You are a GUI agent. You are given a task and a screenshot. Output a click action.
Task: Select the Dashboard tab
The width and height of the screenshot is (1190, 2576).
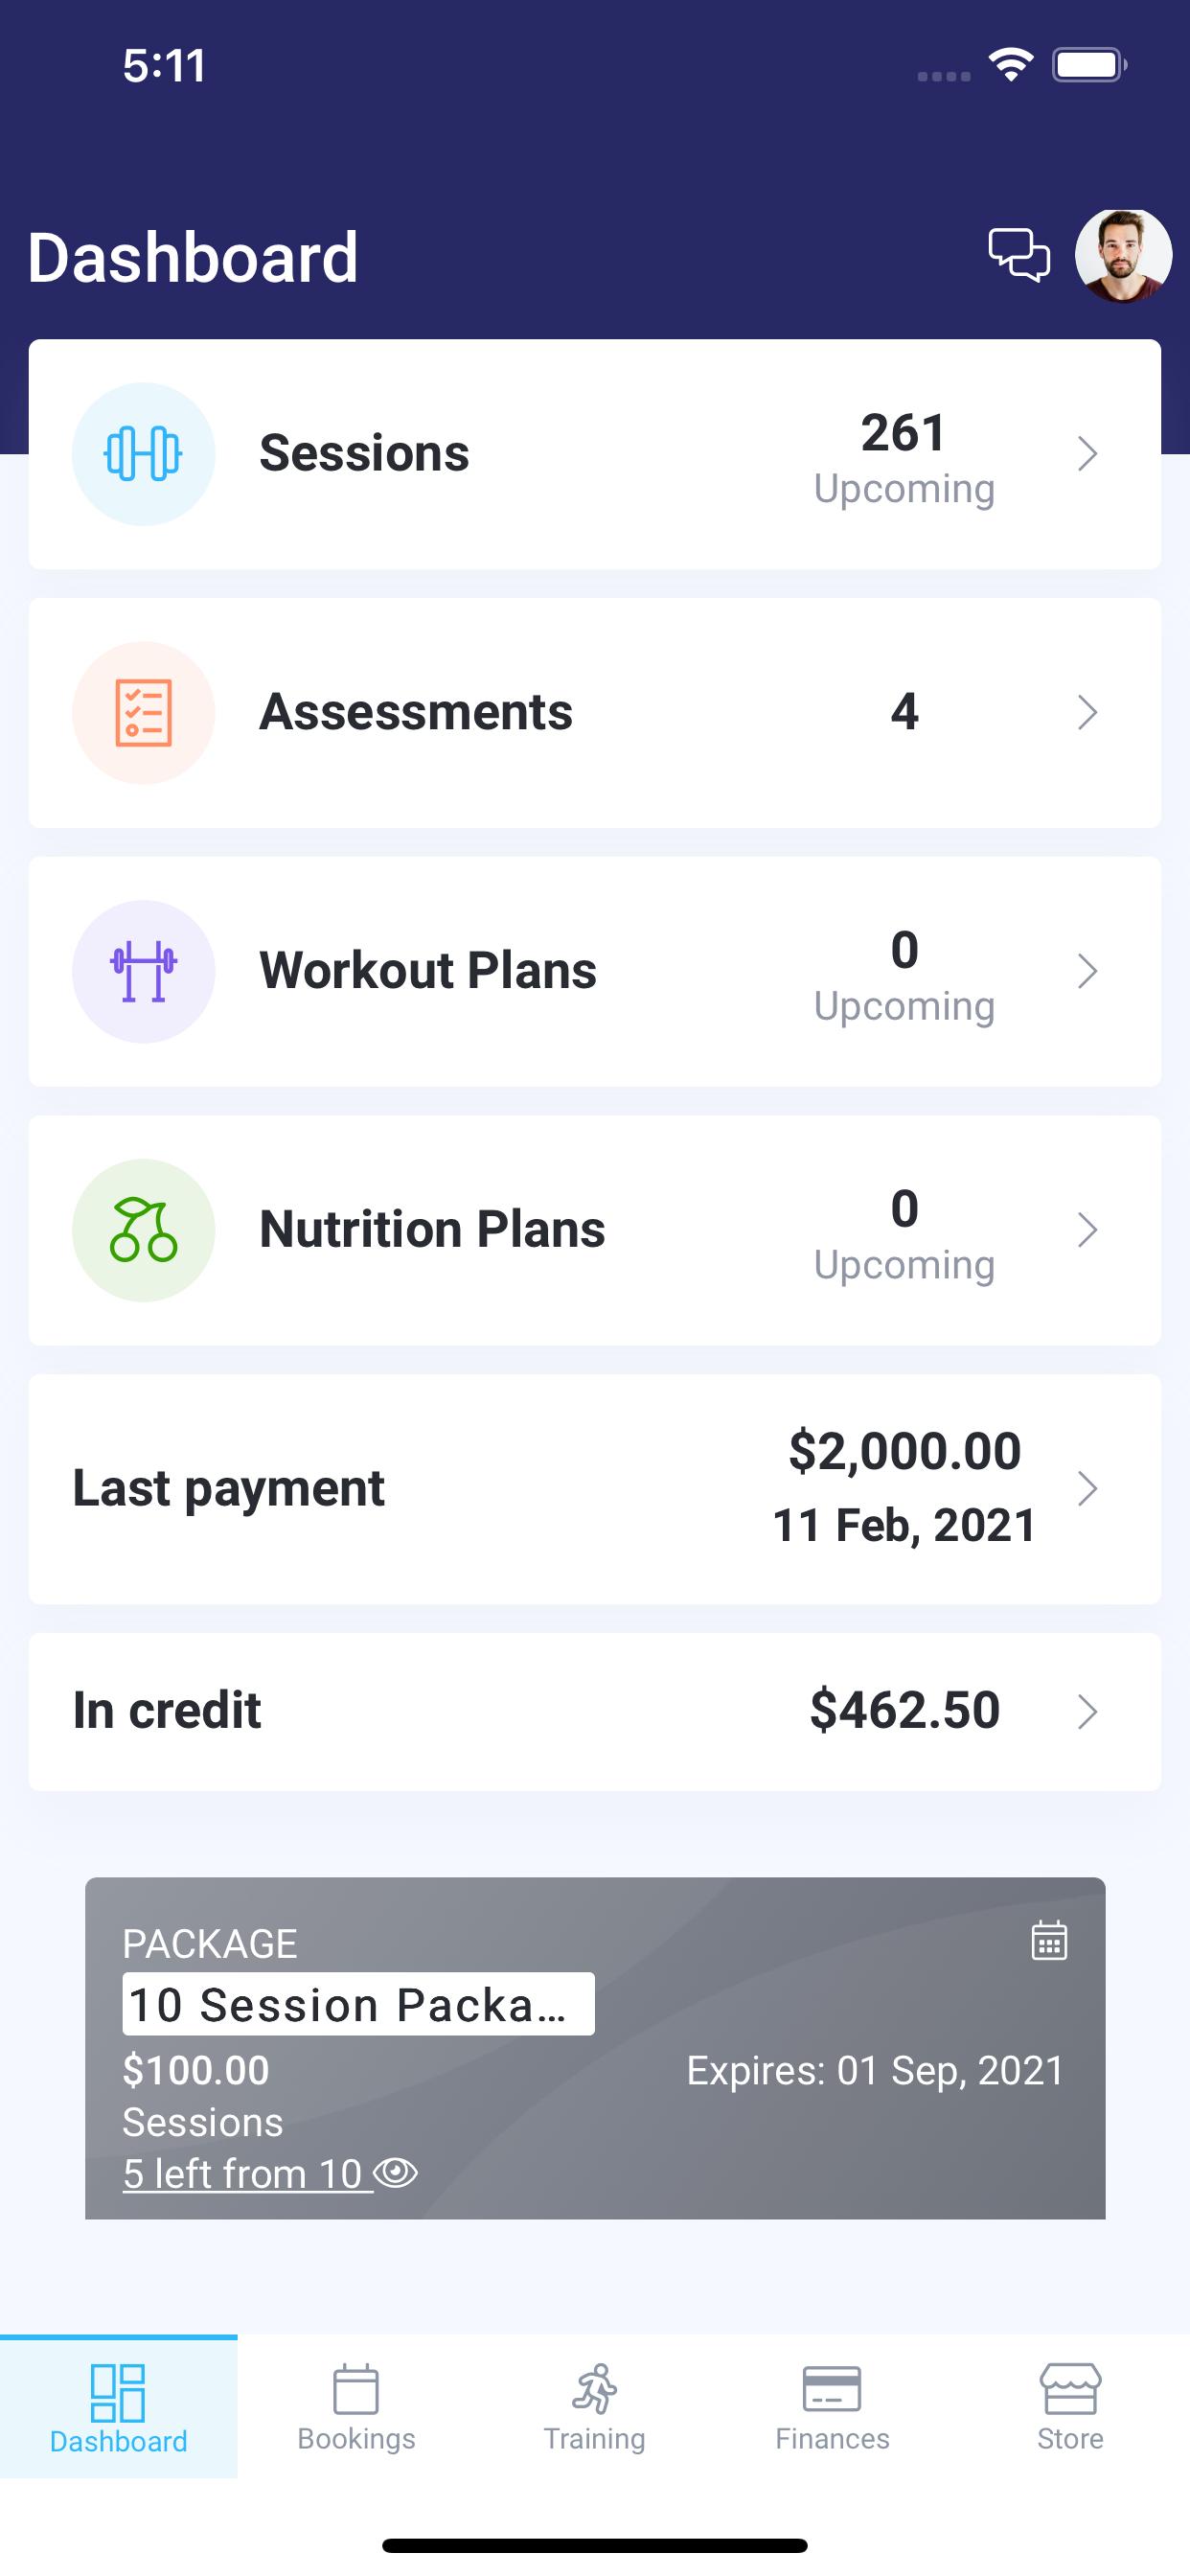pyautogui.click(x=118, y=2407)
